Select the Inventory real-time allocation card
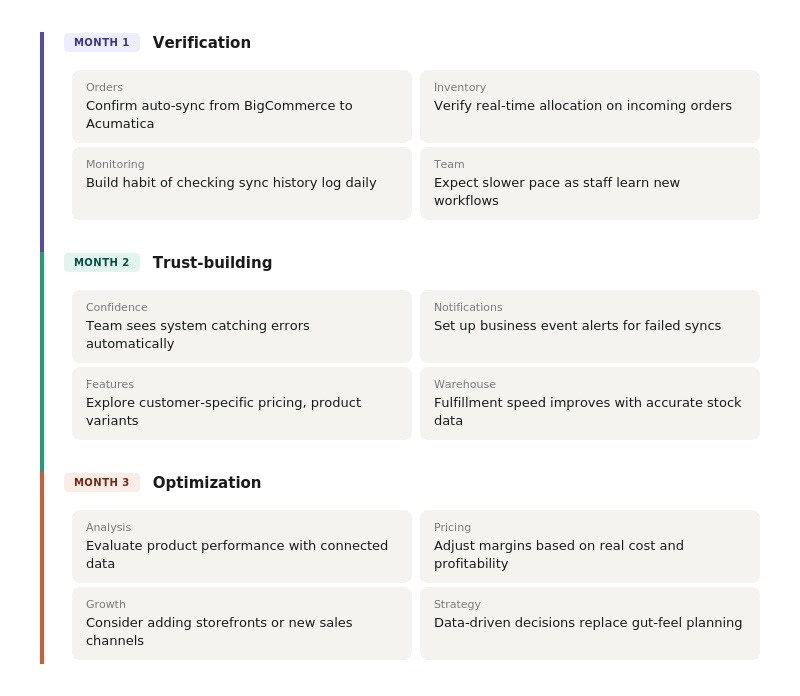Screen dimensions: 800x696 tap(590, 106)
